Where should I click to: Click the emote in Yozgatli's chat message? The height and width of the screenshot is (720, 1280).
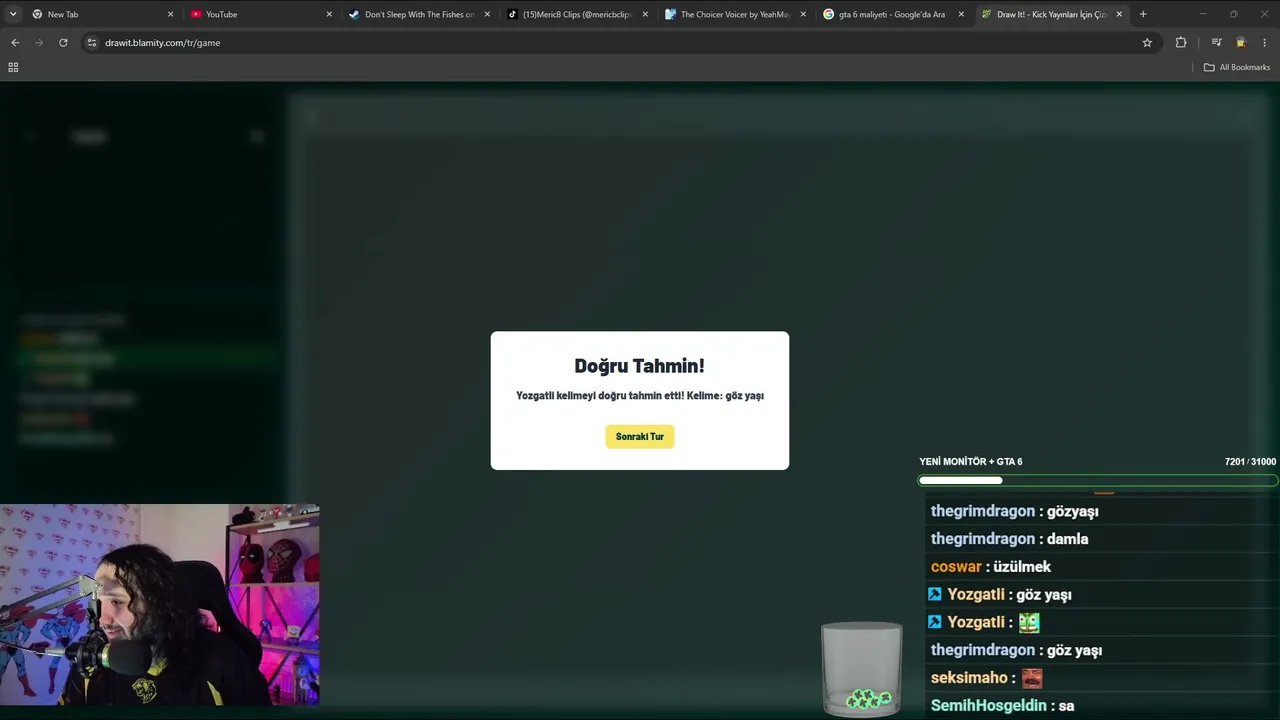[x=1029, y=622]
